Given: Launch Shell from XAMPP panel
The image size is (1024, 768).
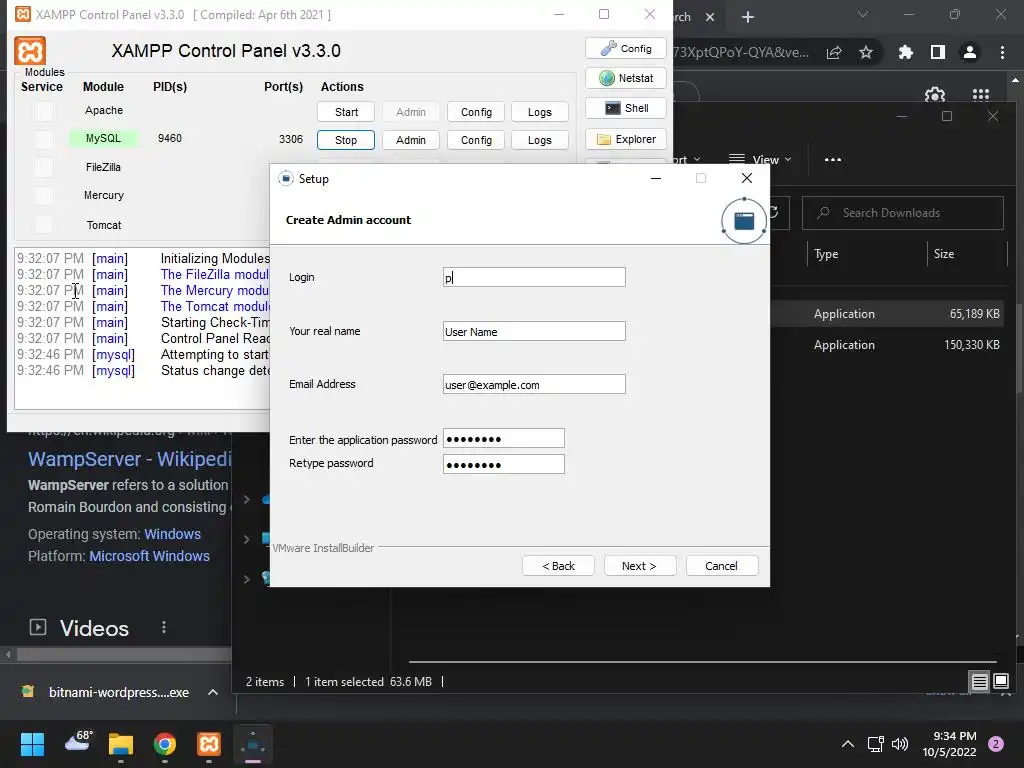Looking at the screenshot, I should (x=626, y=108).
